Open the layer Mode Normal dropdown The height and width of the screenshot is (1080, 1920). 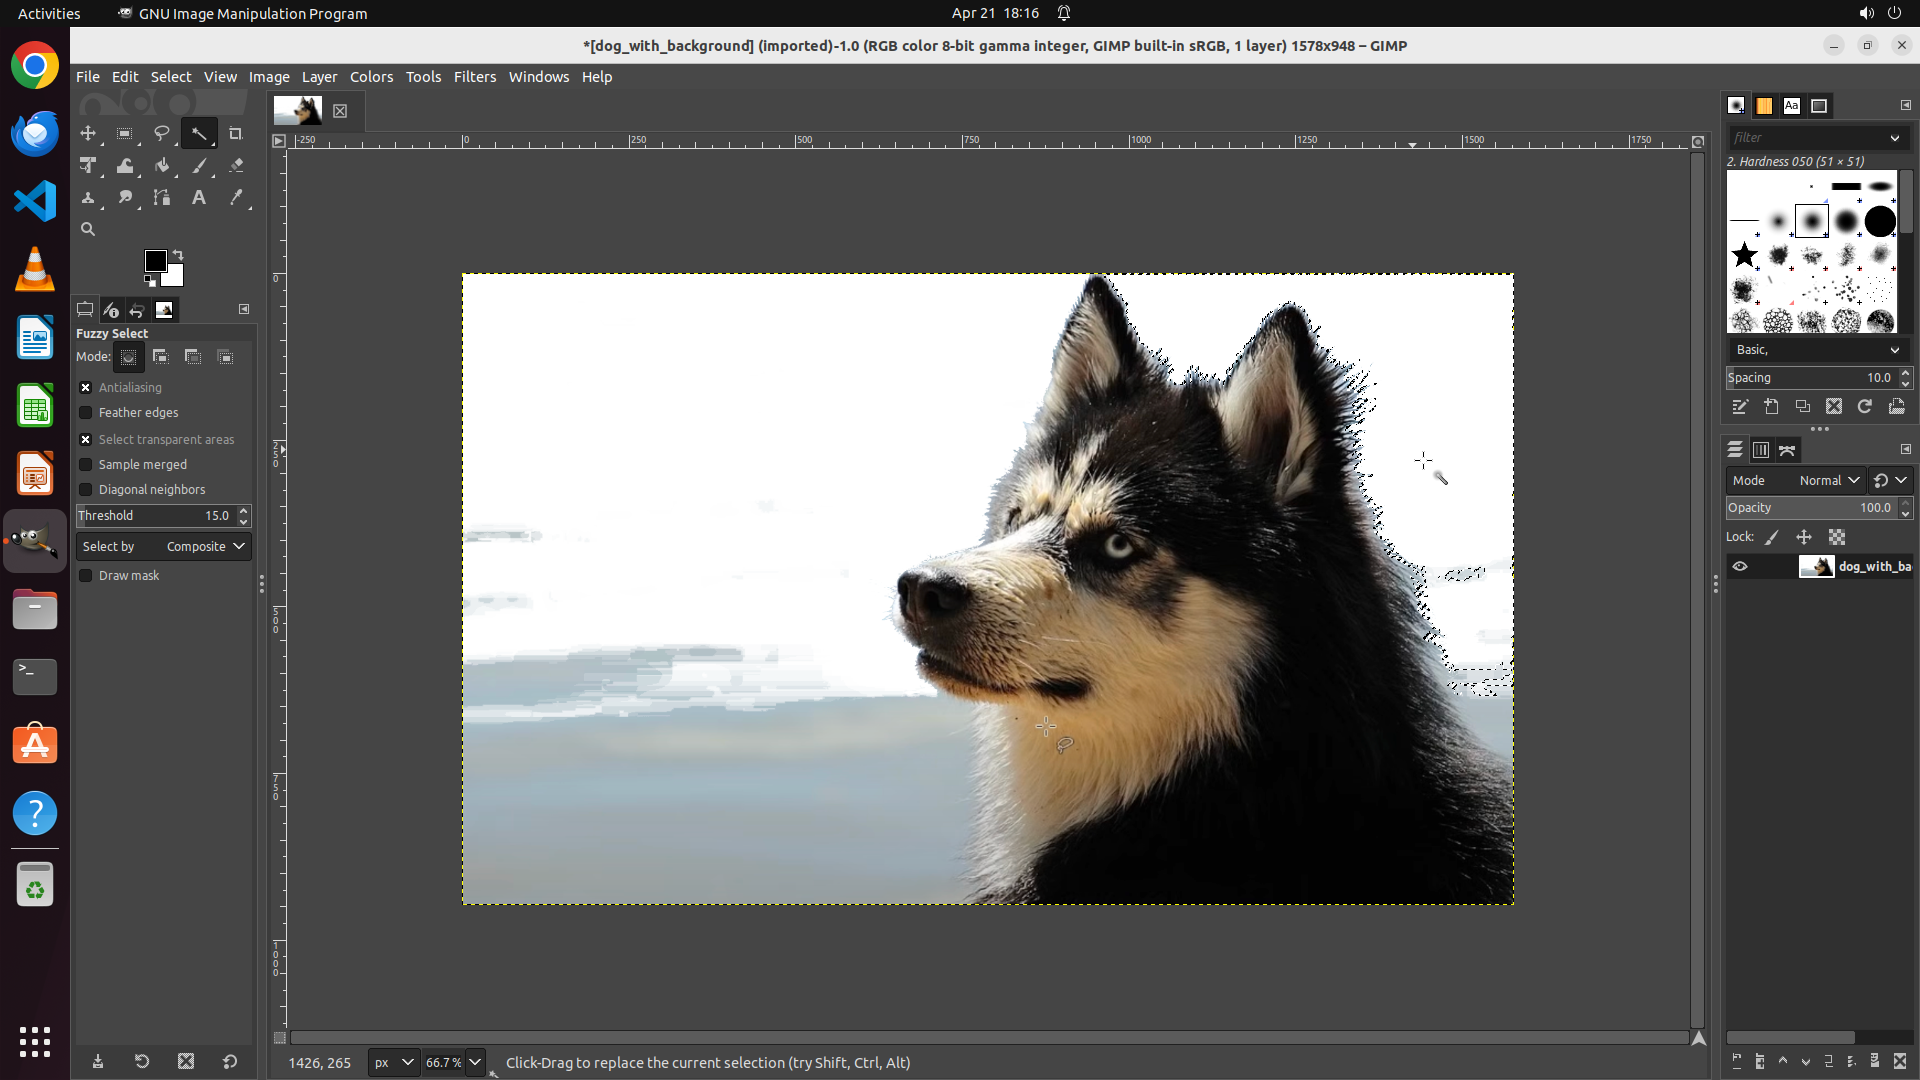1829,481
